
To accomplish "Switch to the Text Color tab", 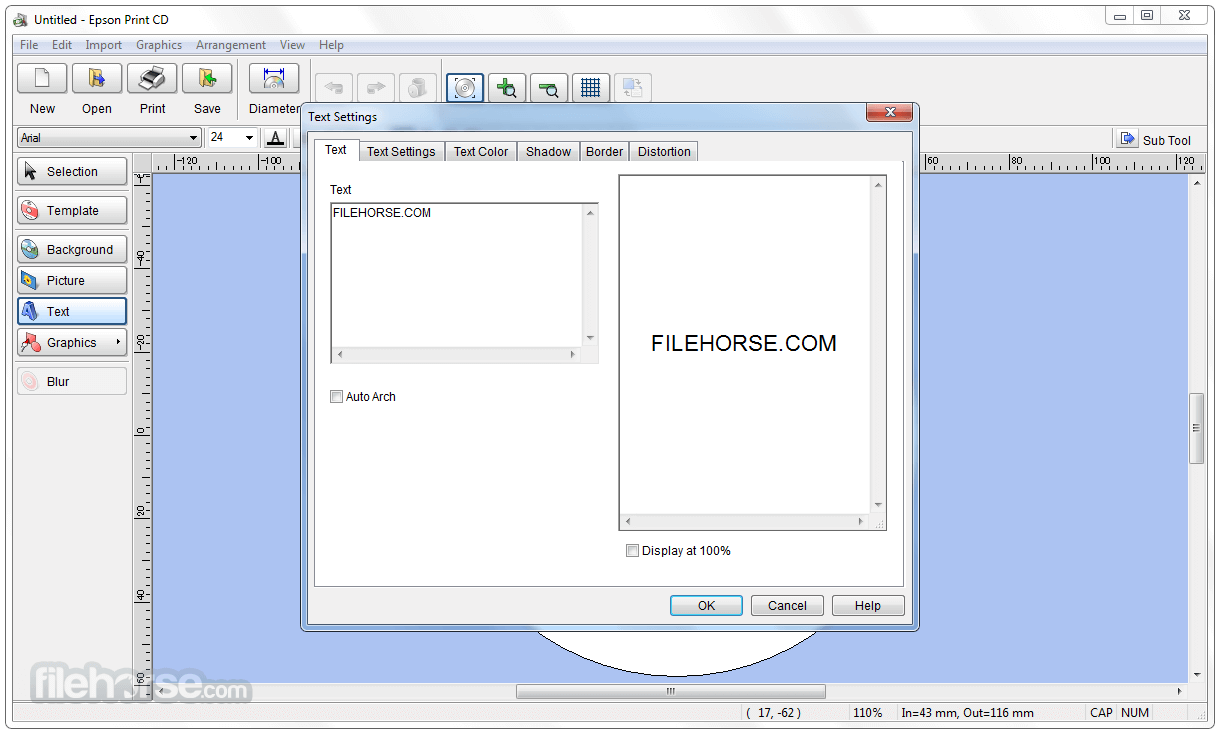I will (481, 152).
